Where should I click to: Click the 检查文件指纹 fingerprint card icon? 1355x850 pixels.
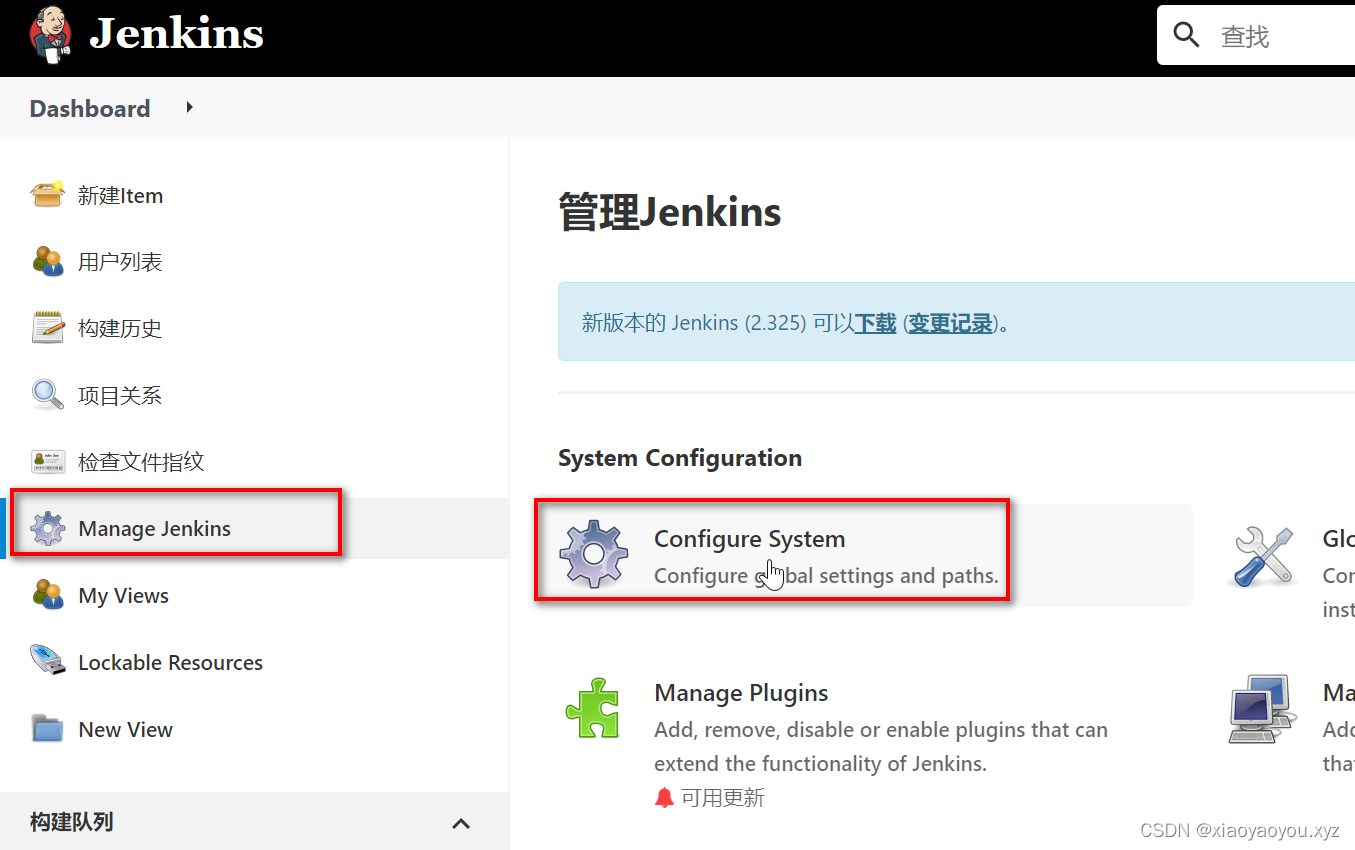(x=48, y=461)
